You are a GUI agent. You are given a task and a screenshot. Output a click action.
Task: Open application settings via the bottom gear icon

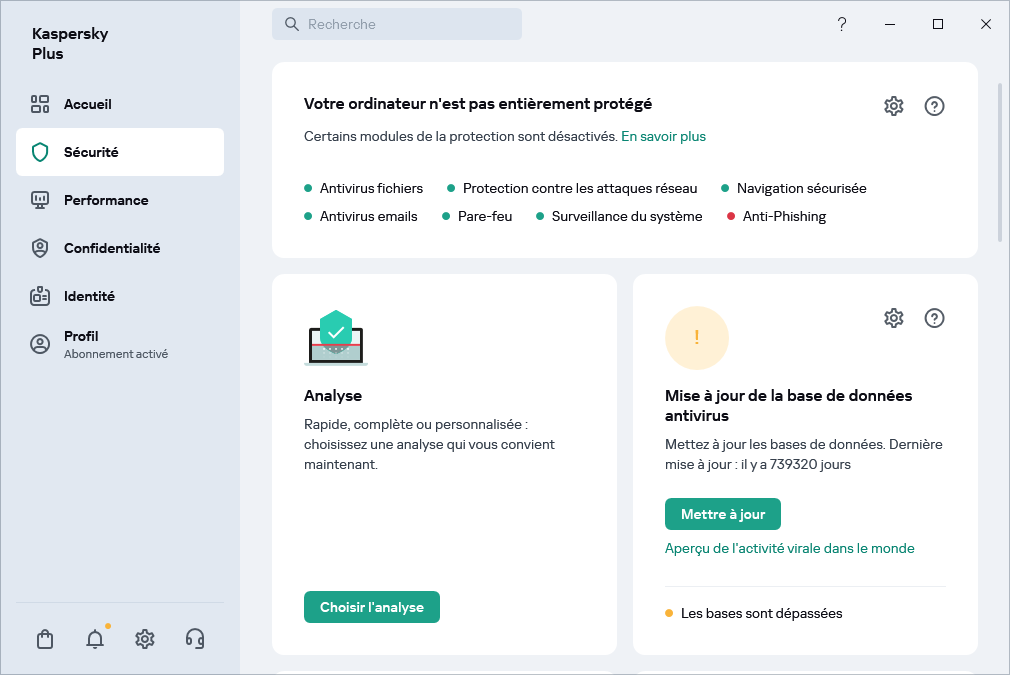pos(144,638)
